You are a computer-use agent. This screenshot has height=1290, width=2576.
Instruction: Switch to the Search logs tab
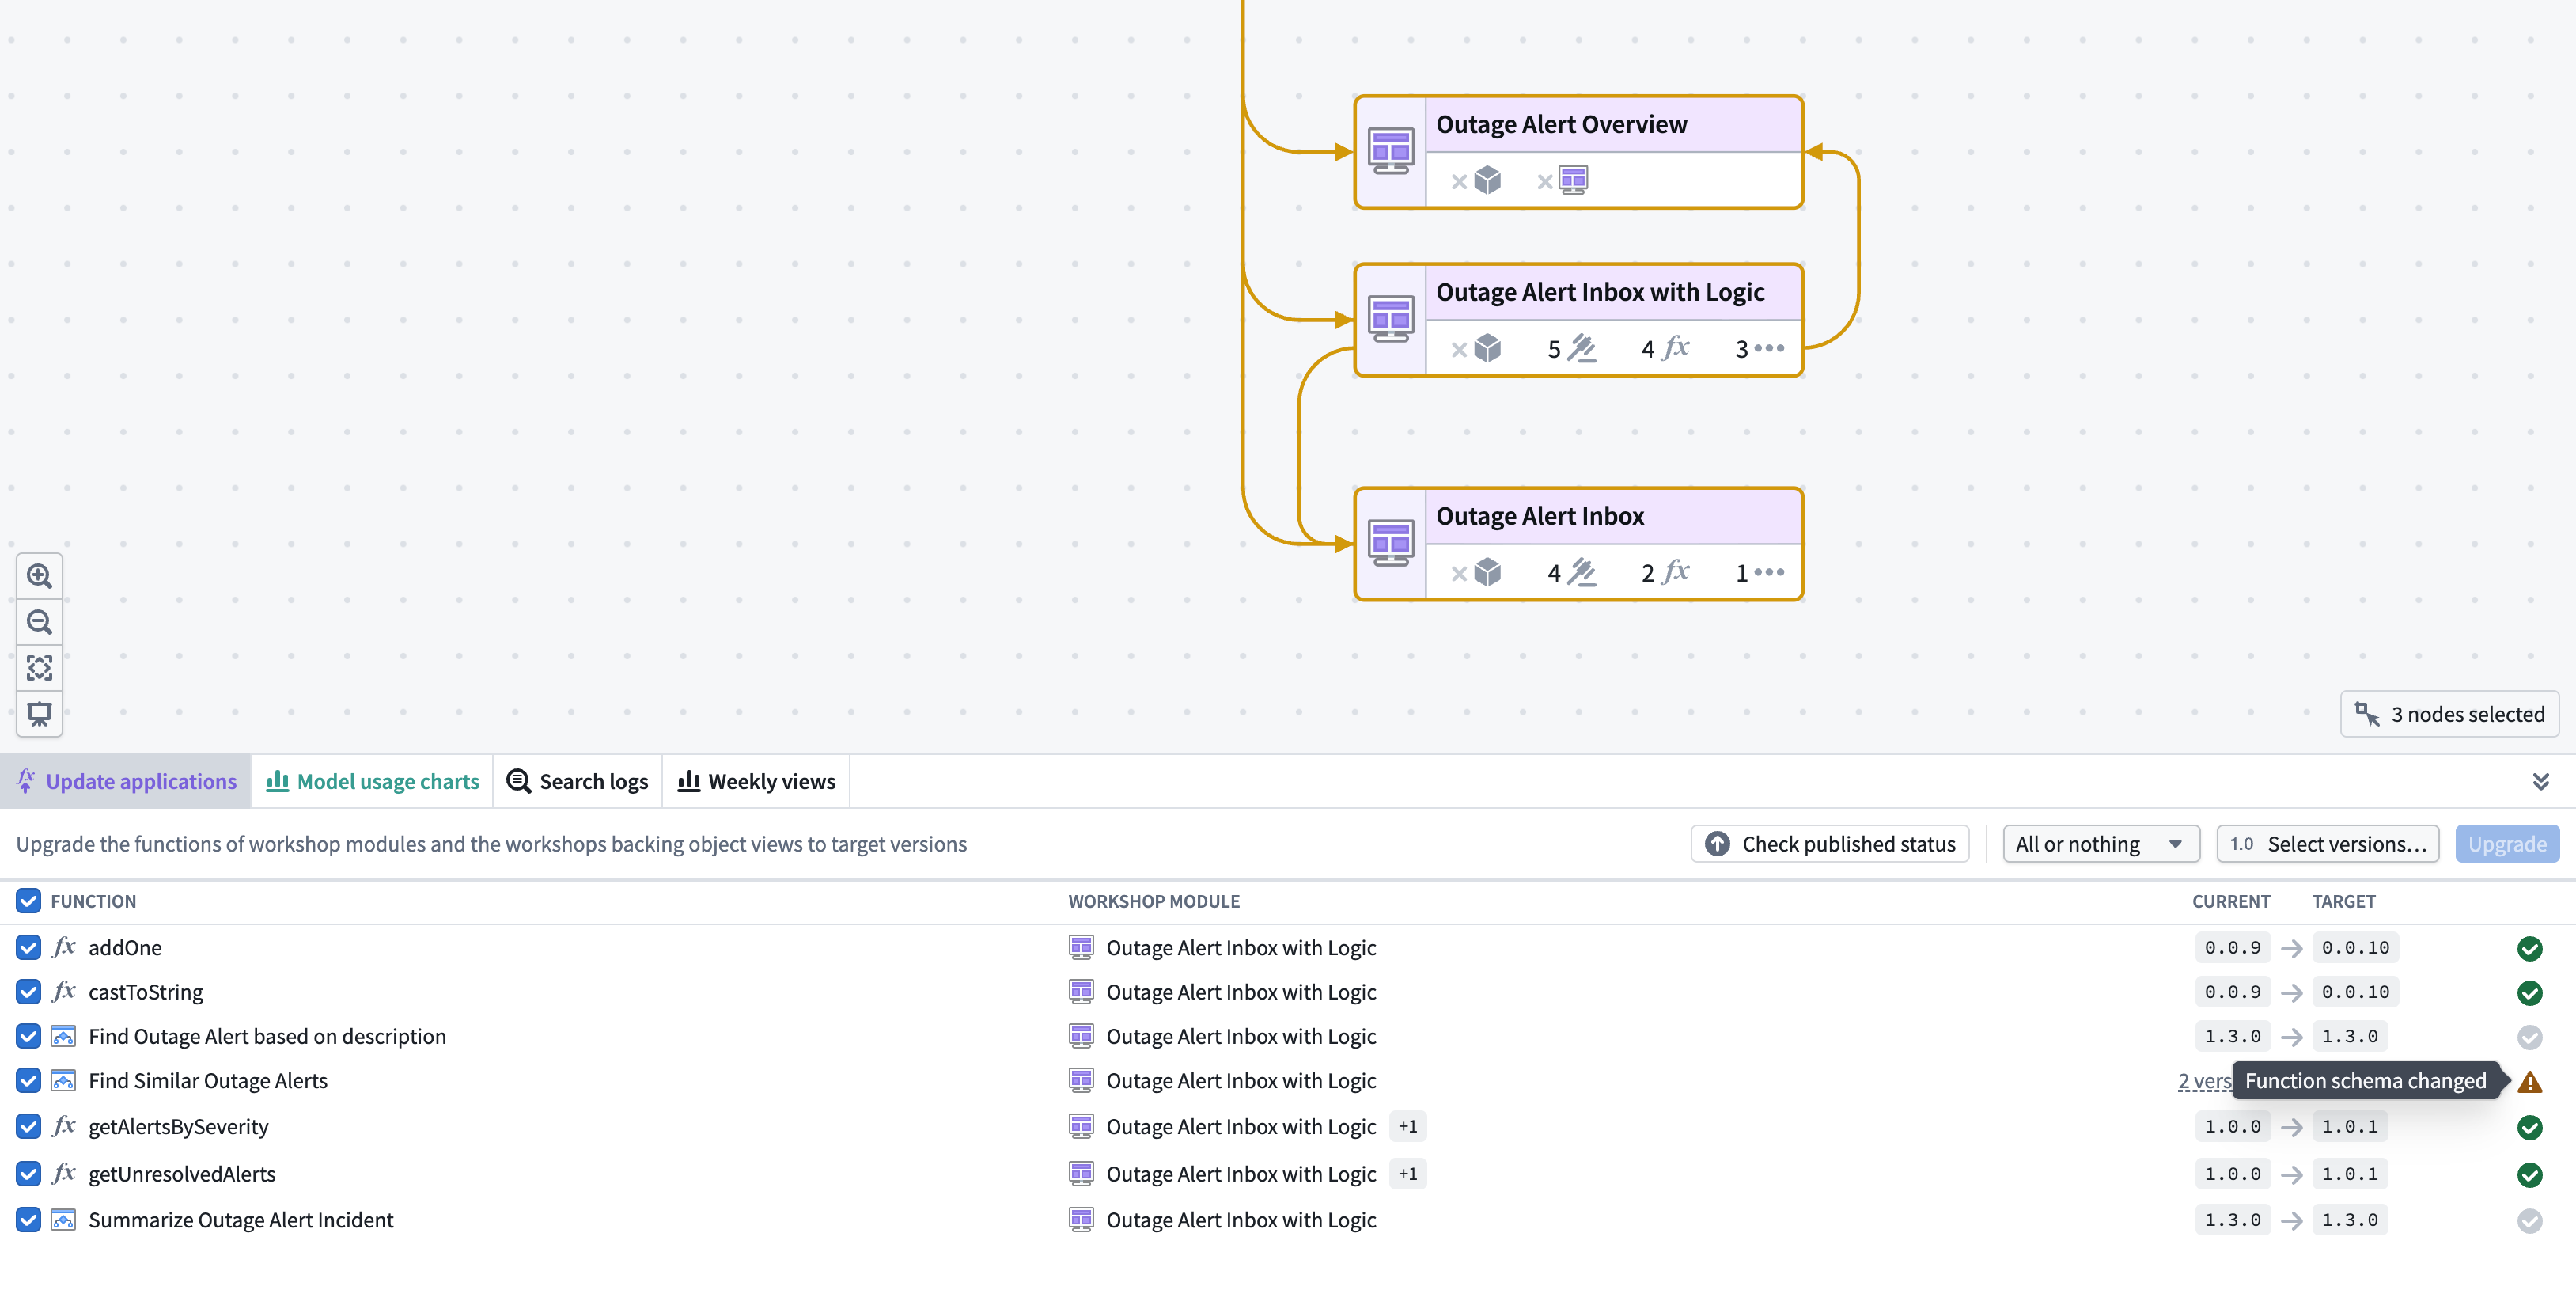click(577, 781)
